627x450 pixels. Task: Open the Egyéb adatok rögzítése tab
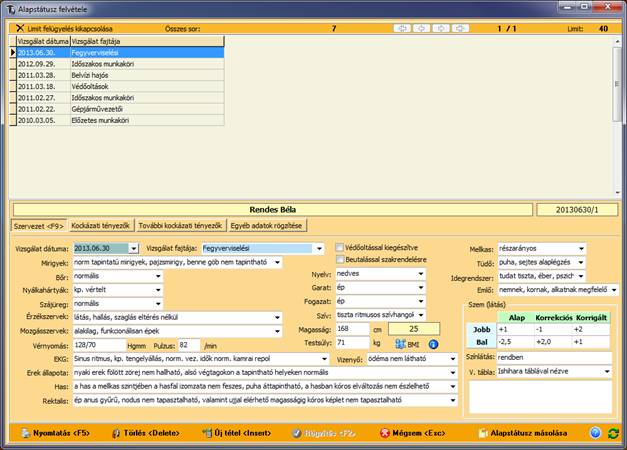266,226
